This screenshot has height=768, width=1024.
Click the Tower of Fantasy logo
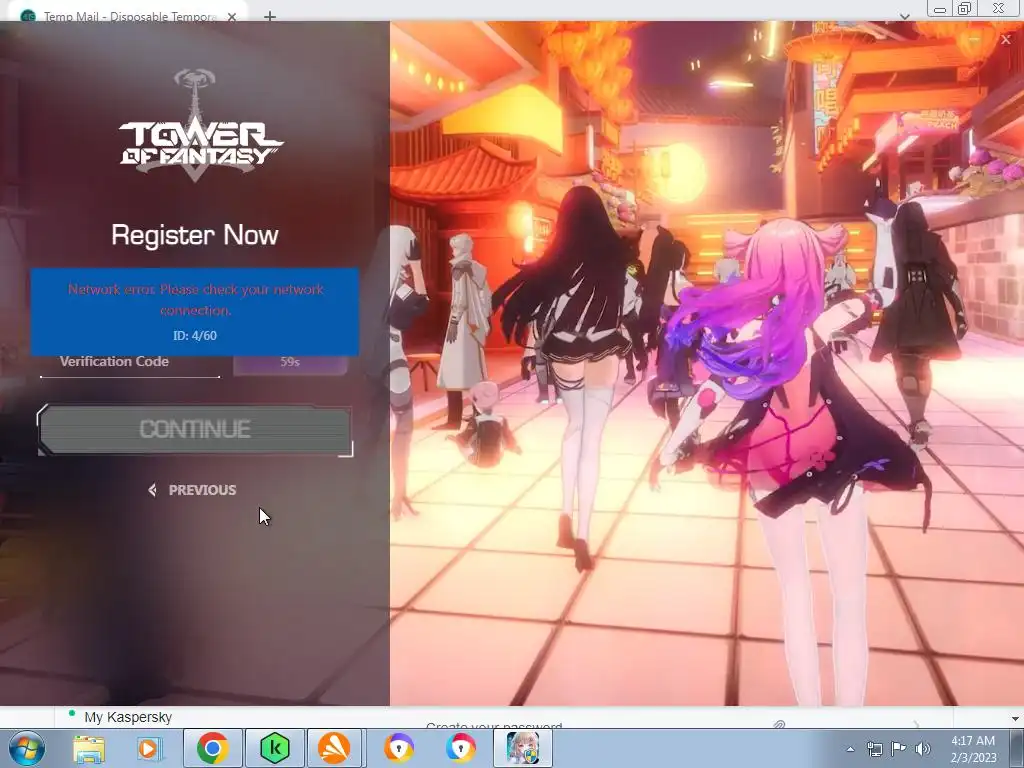click(x=200, y=127)
